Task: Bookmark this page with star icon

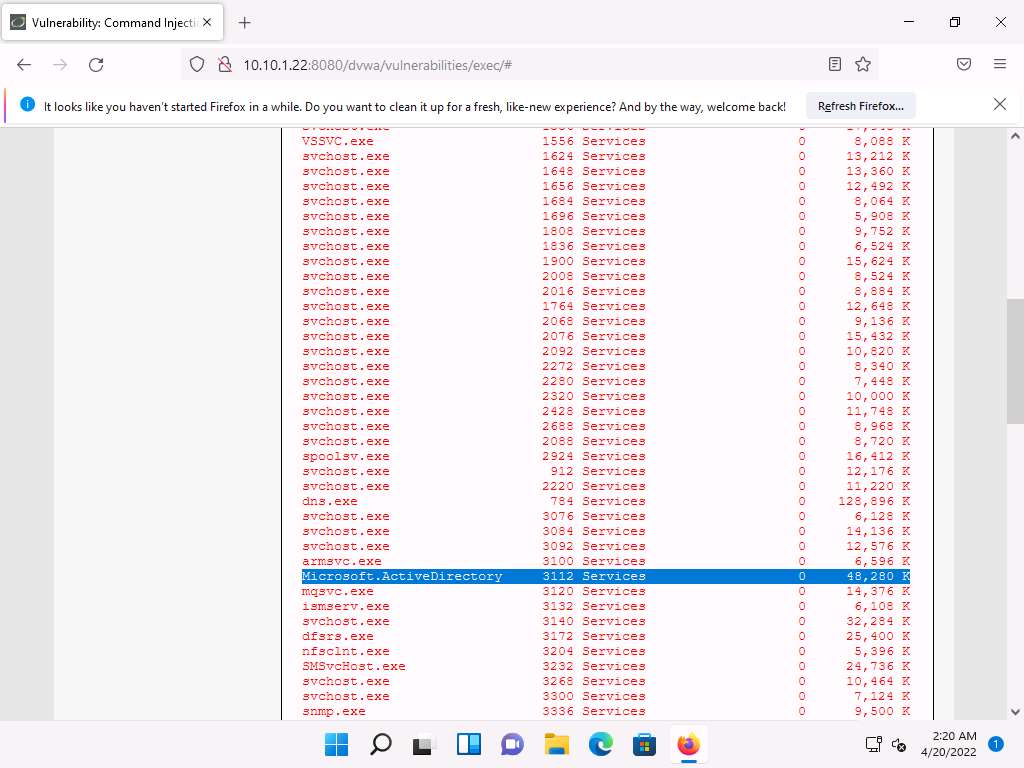Action: click(x=863, y=65)
